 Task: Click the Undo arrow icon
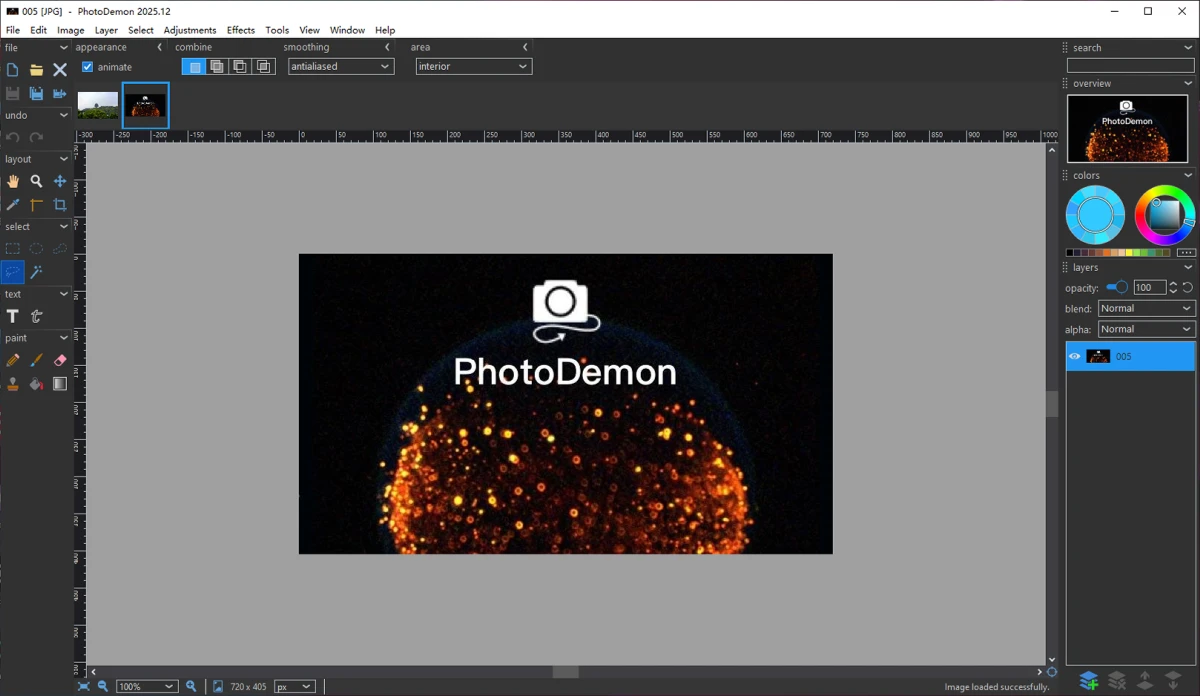(x=12, y=137)
